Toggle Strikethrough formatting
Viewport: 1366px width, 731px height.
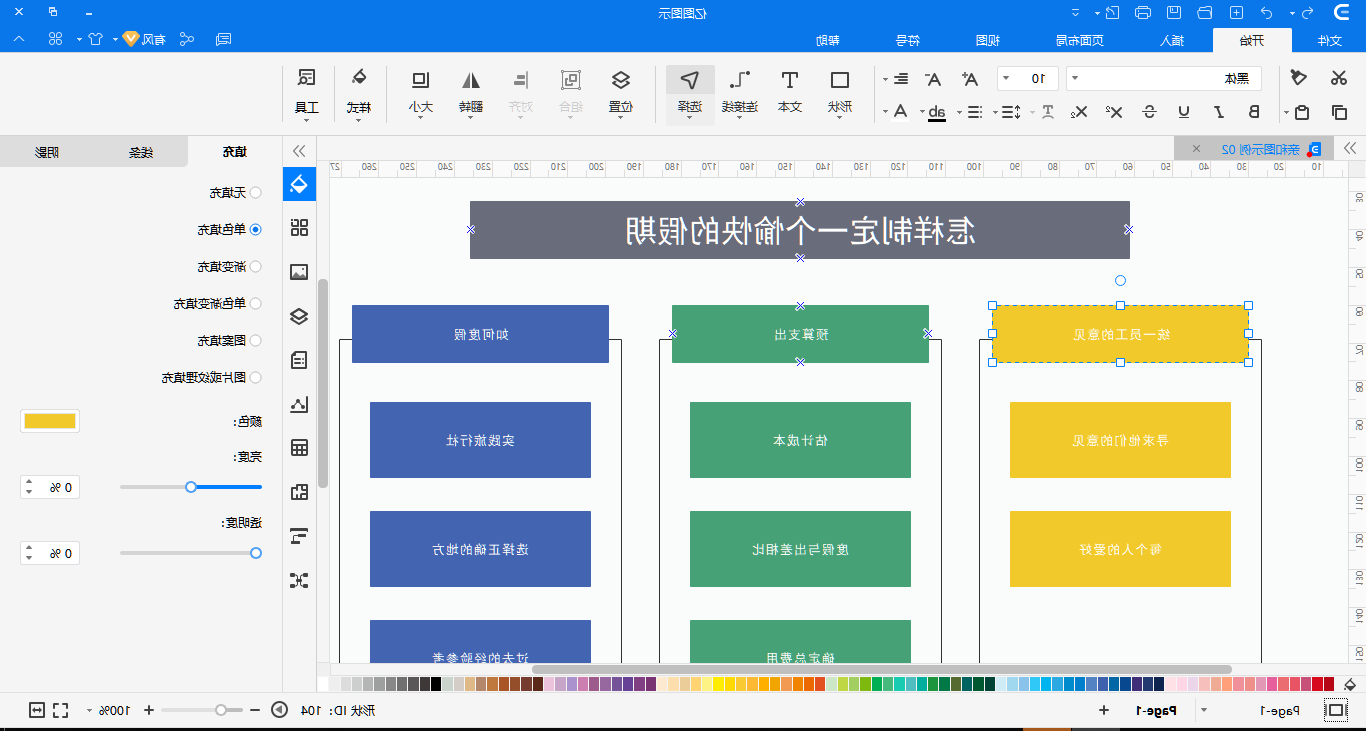1150,112
